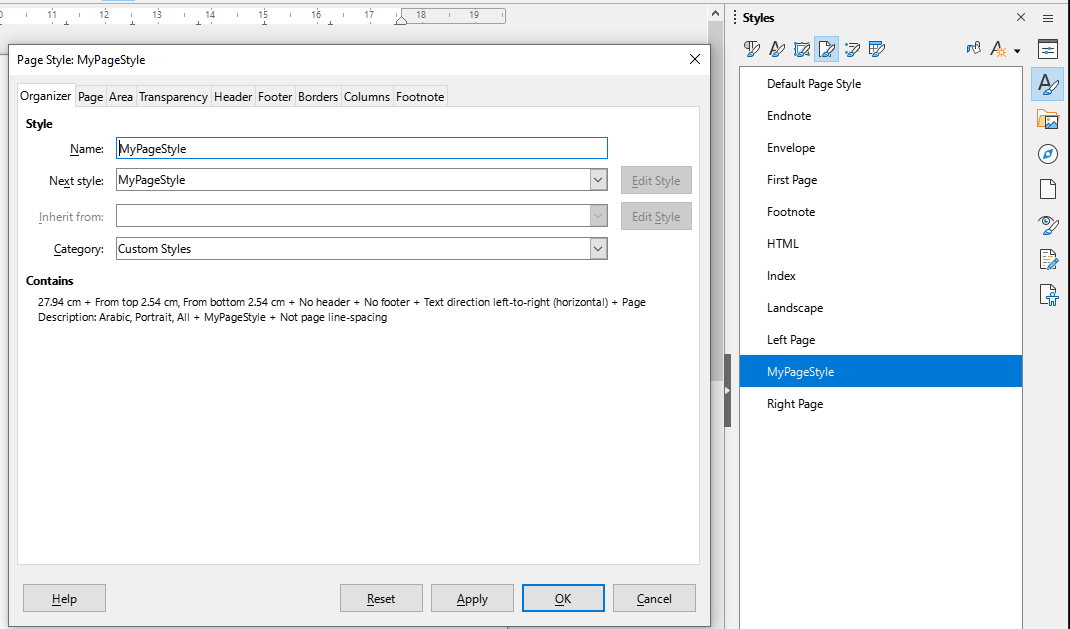Open sidebar Properties deck
Image resolution: width=1070 pixels, height=629 pixels.
point(1047,50)
